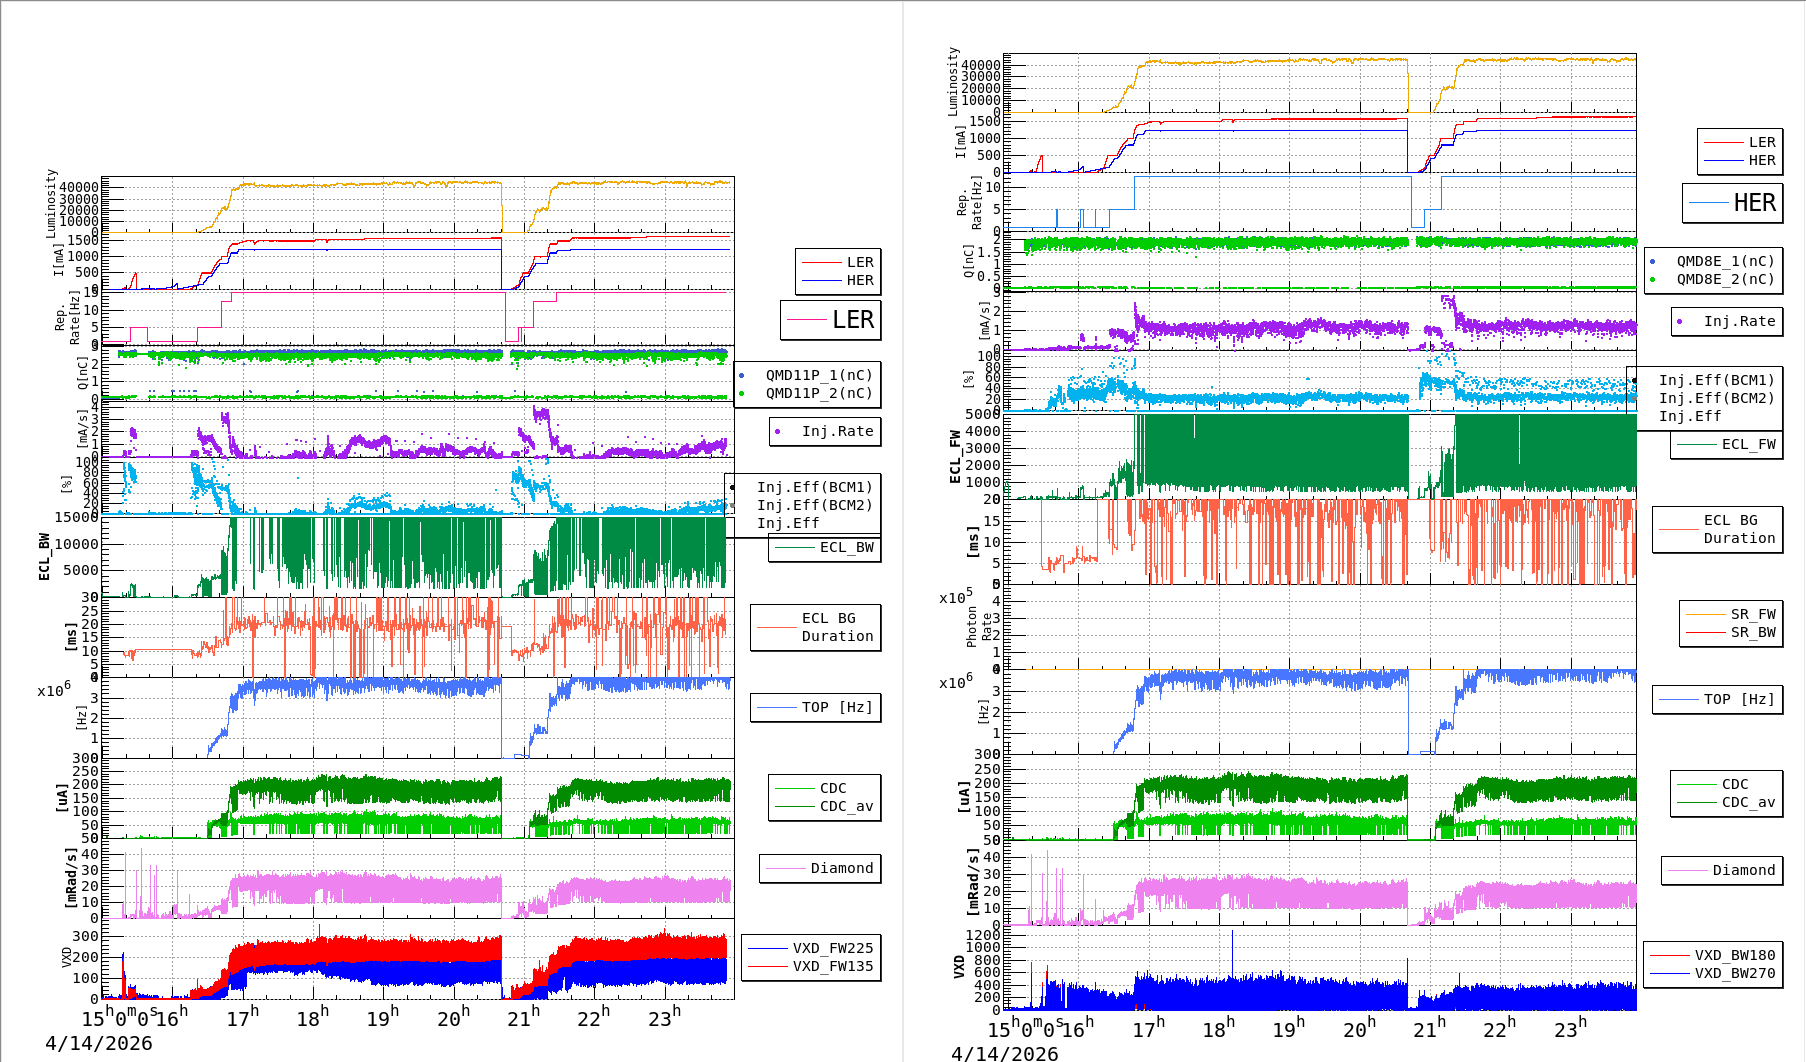Select the large LER rep-rate legend box
Screen dimensions: 1806x1062
(x=831, y=320)
